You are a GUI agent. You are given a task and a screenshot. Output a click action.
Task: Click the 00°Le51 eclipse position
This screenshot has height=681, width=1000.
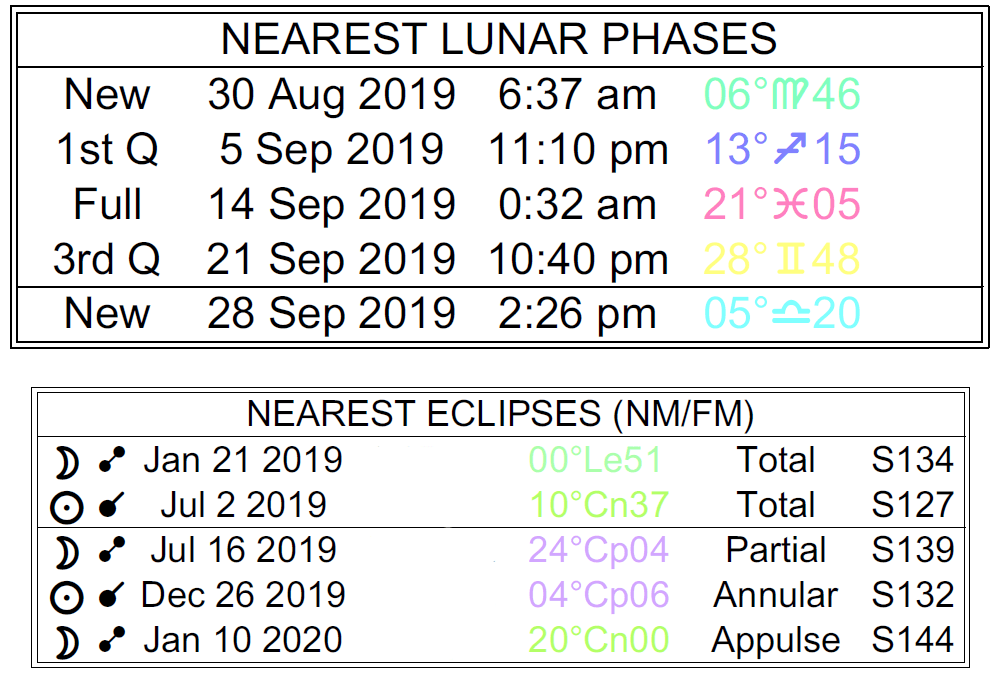(595, 461)
